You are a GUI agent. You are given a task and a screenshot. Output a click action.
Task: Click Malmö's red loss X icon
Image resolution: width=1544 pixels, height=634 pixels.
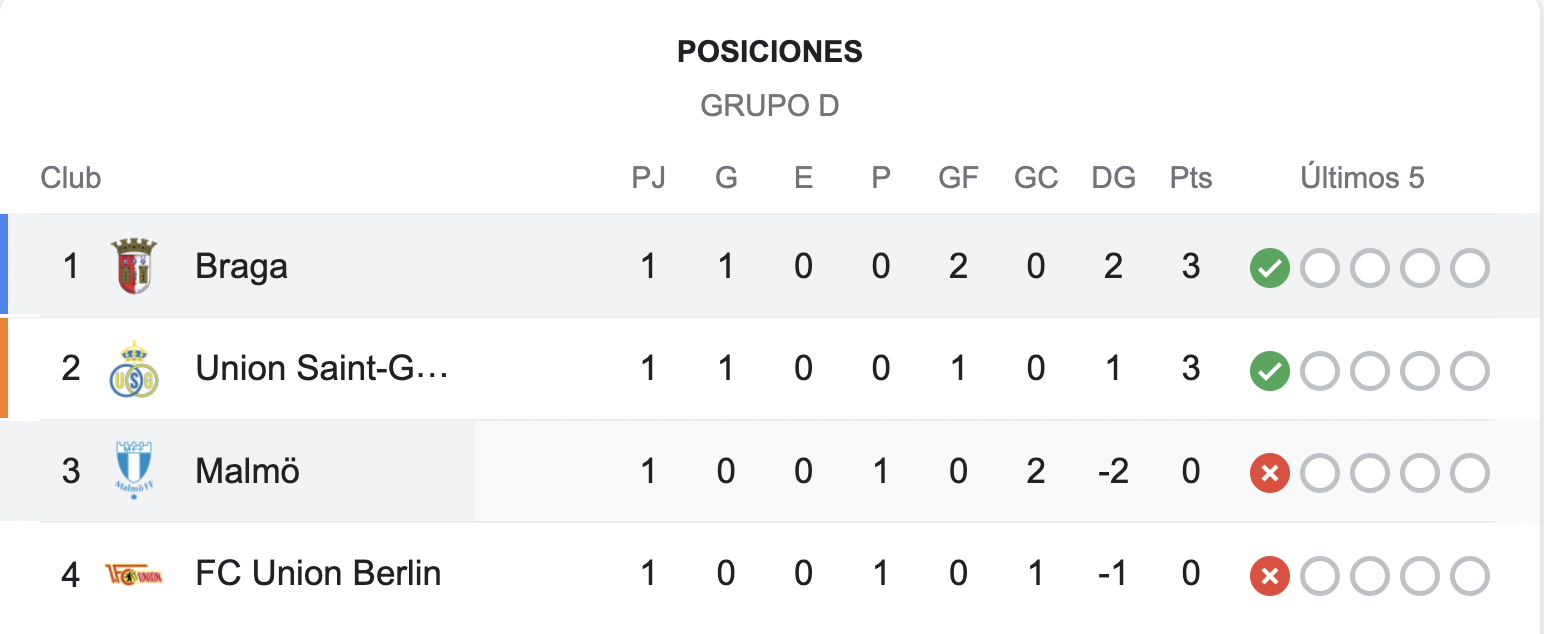(x=1270, y=473)
